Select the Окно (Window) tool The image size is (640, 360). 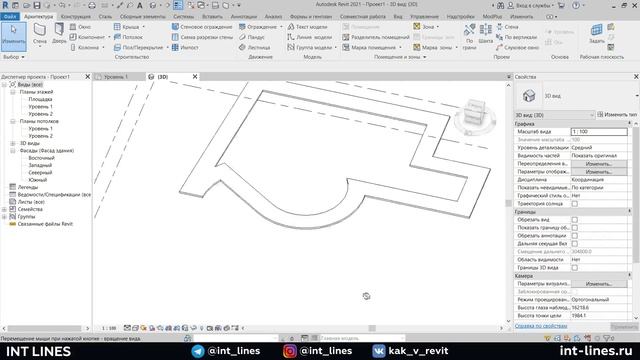pyautogui.click(x=80, y=27)
